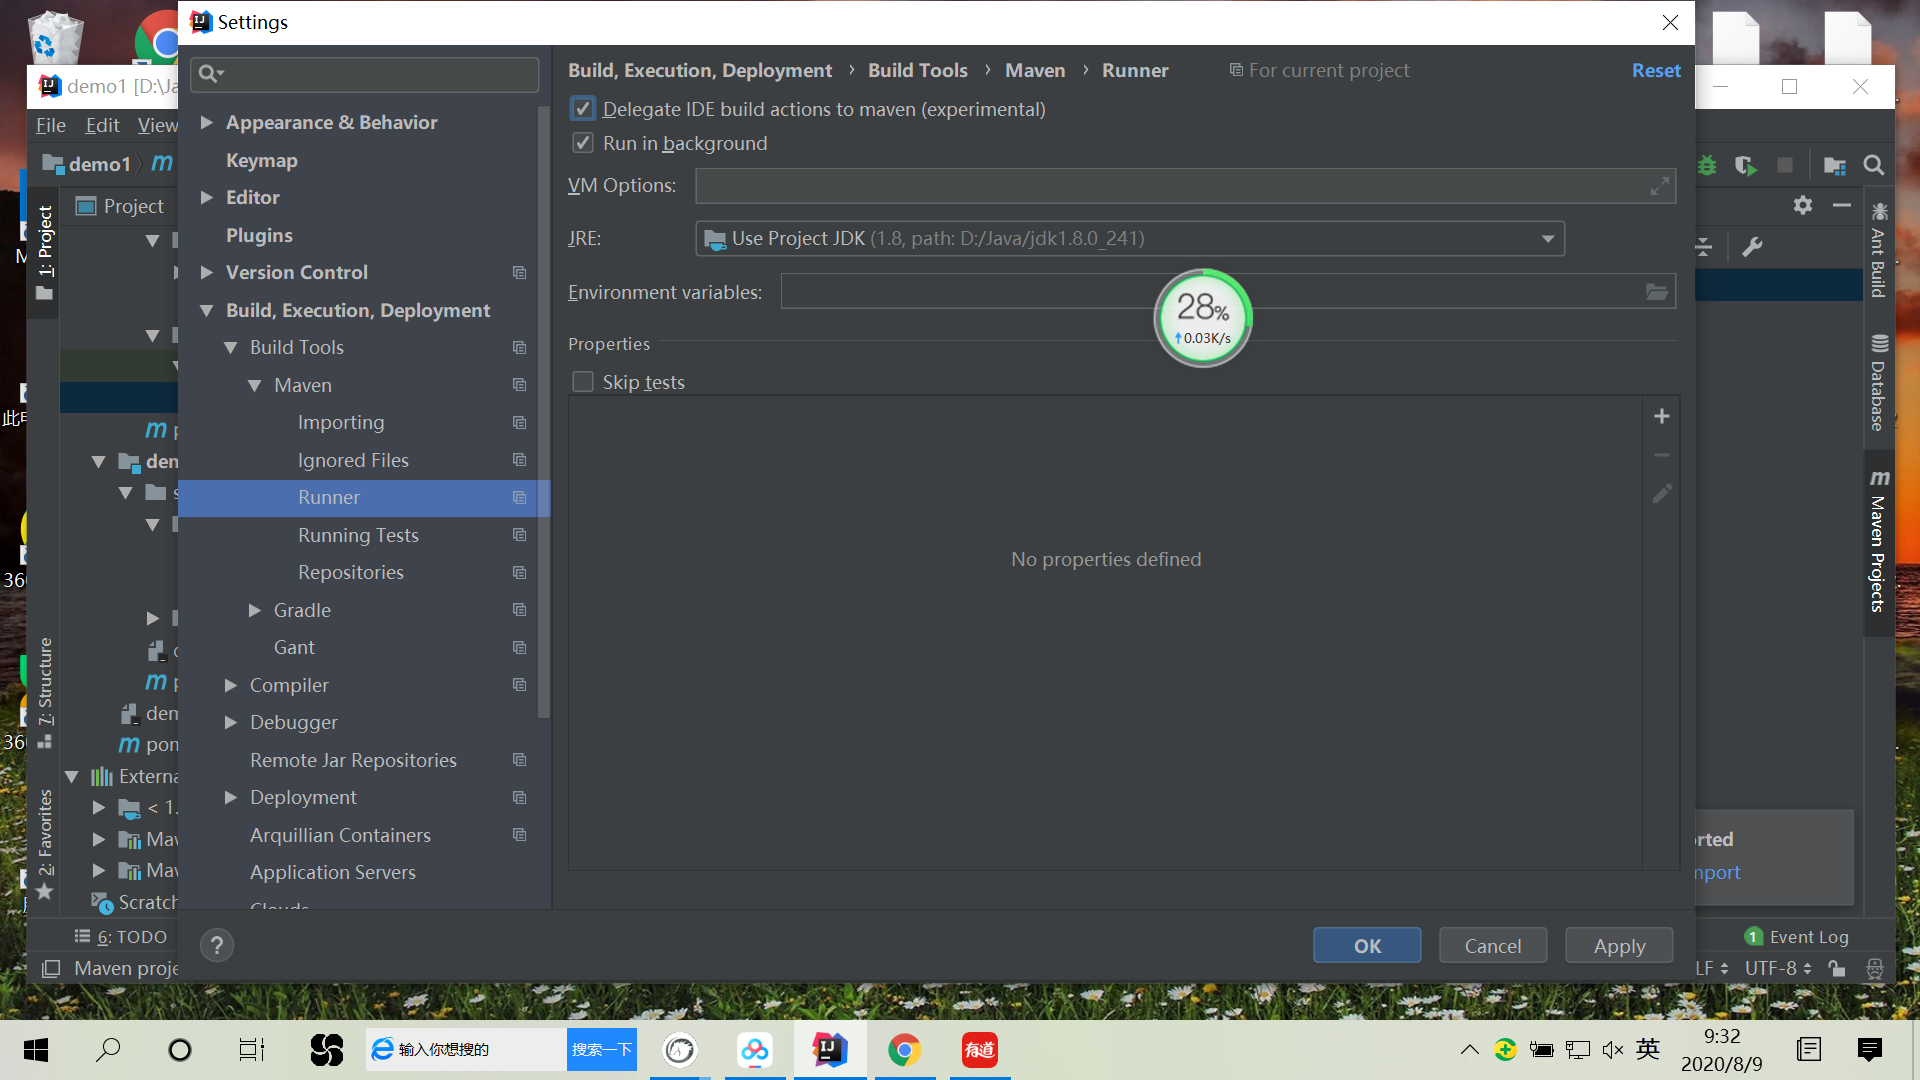Click the Maven wrench settings icon

click(x=1752, y=247)
